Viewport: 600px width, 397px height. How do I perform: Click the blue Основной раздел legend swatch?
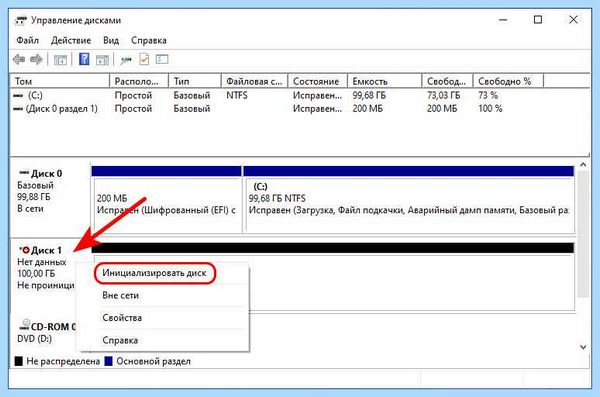109,361
